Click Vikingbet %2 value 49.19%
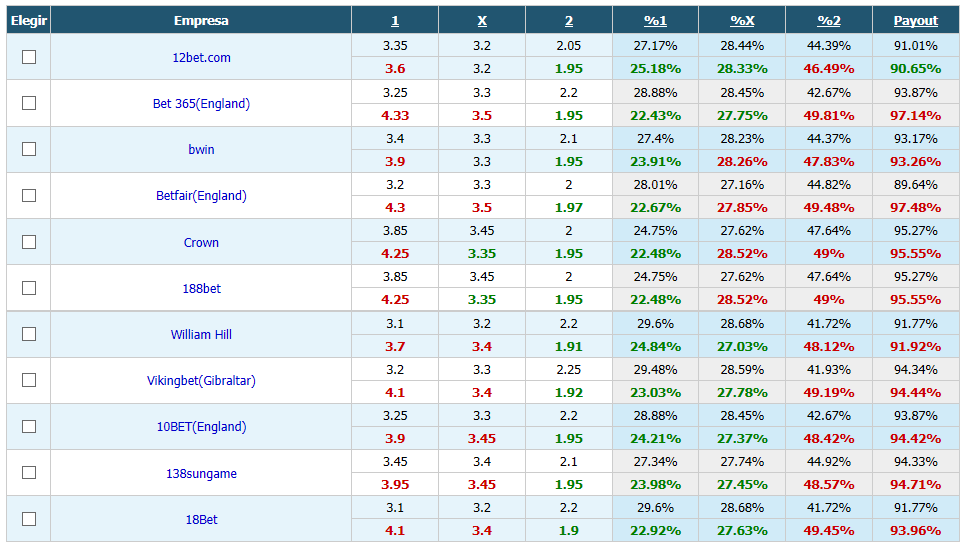963x542 pixels. pos(828,392)
